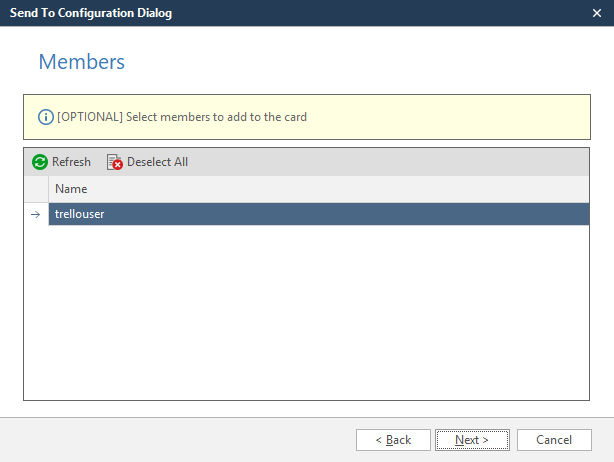Screen dimensions: 614x462
Task: Click the green Refresh icon
Action: click(40, 162)
